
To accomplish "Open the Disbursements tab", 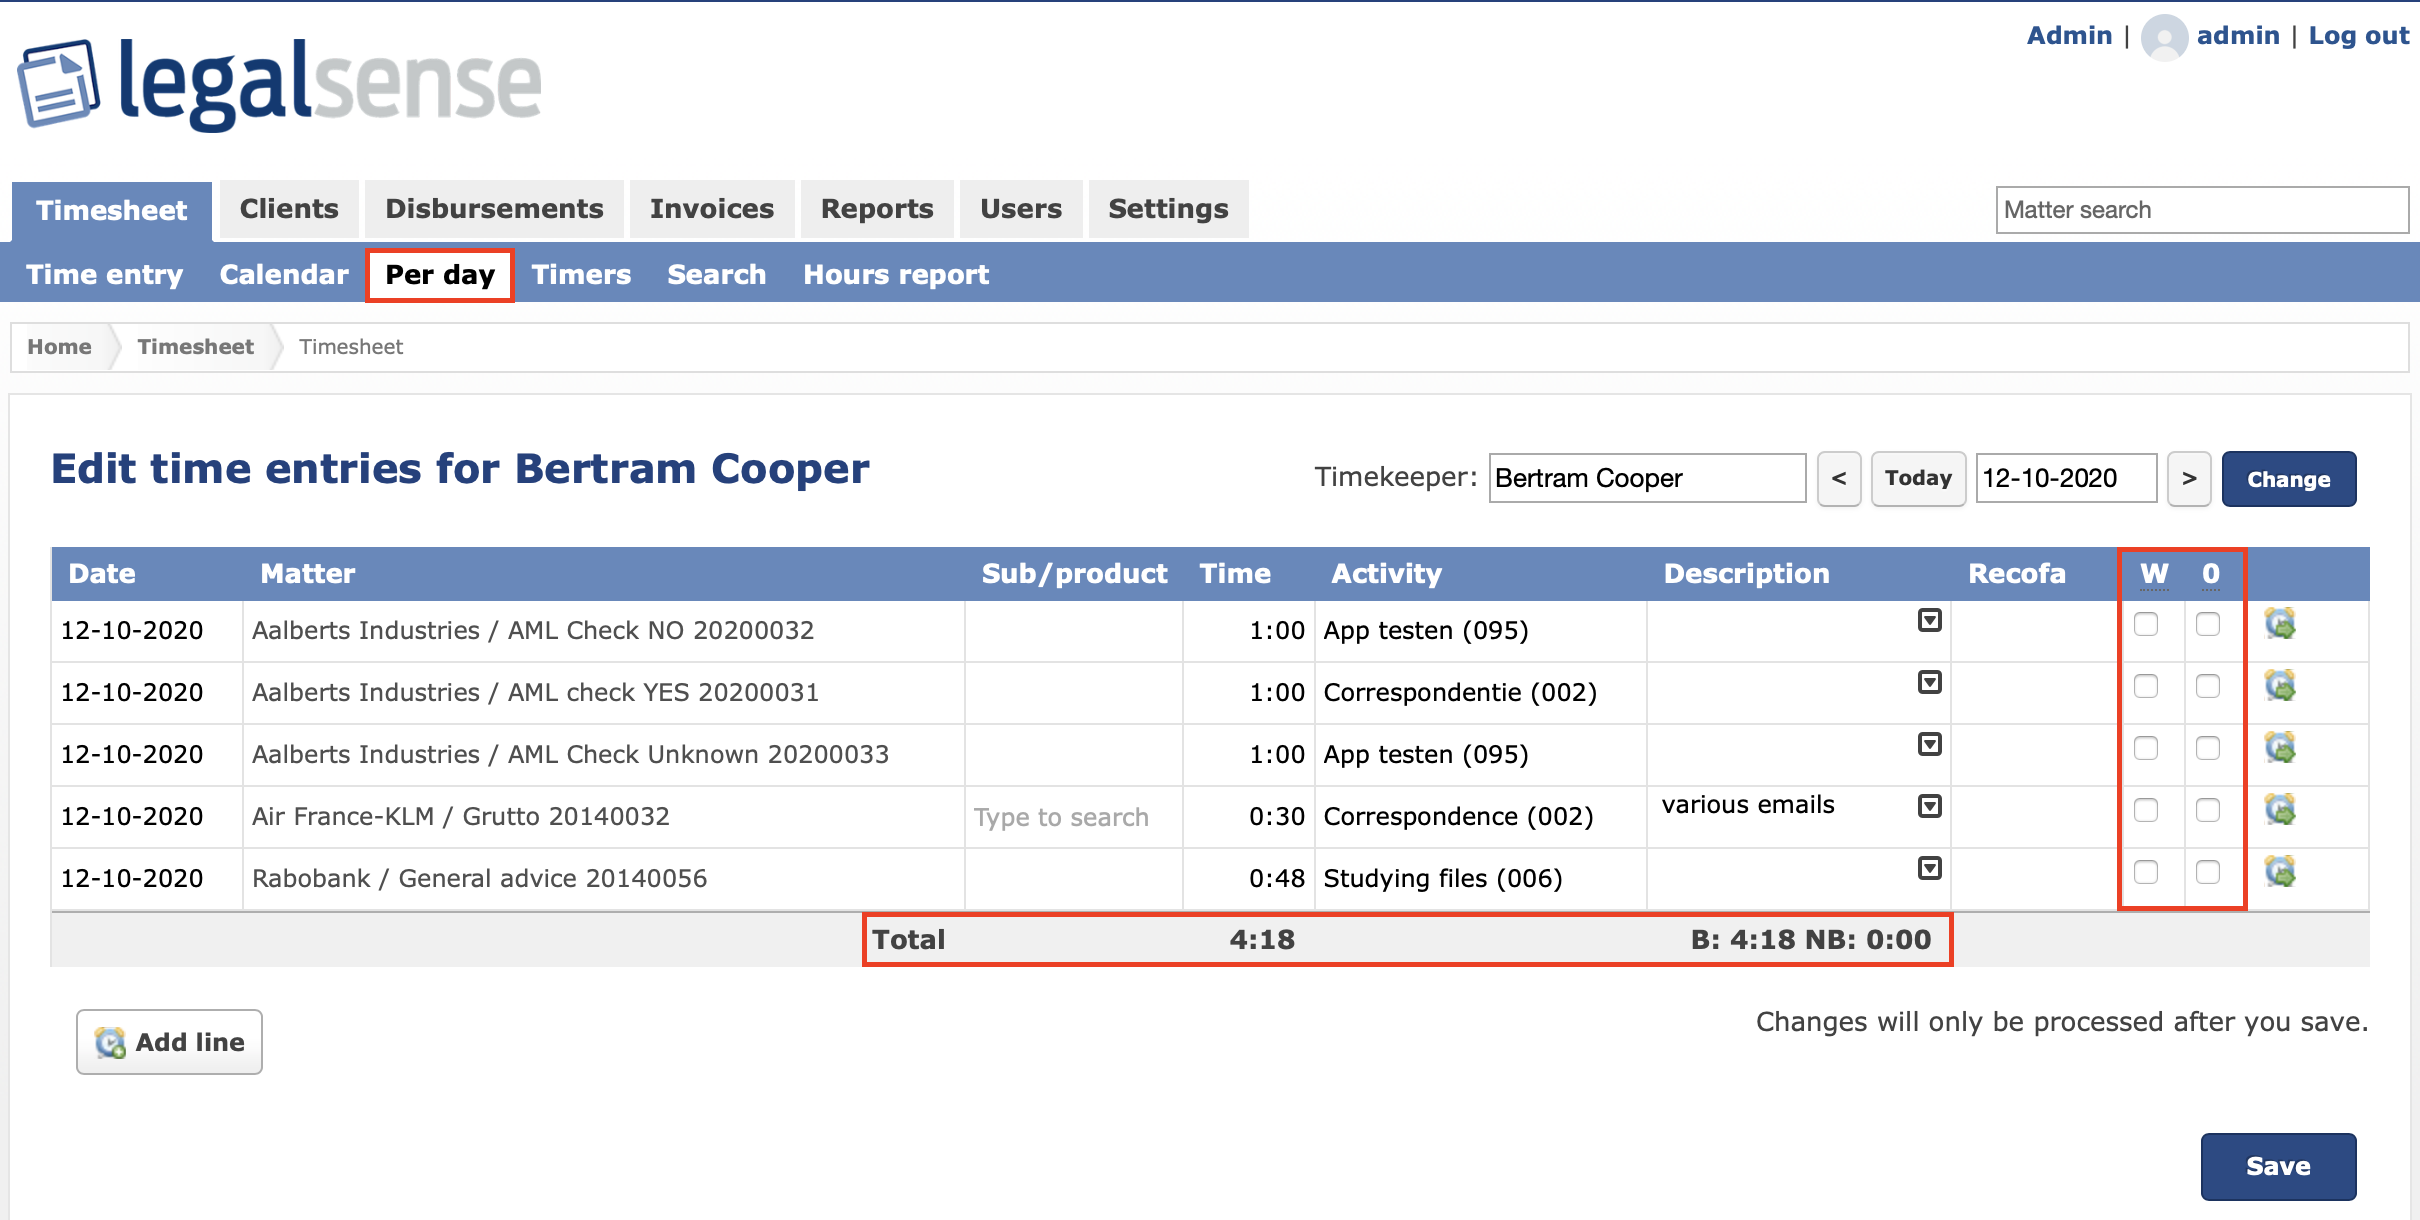I will pos(494,209).
